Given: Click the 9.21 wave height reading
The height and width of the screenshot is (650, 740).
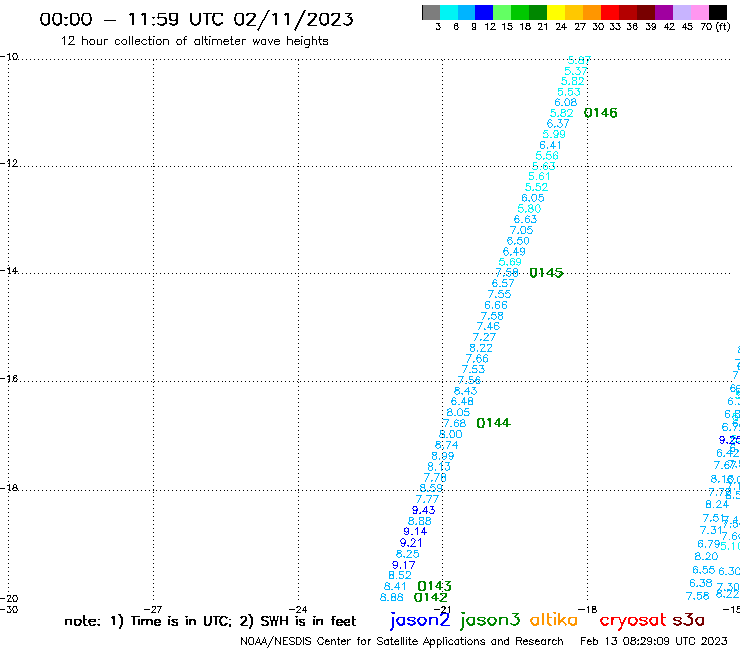Looking at the screenshot, I should pos(411,543).
